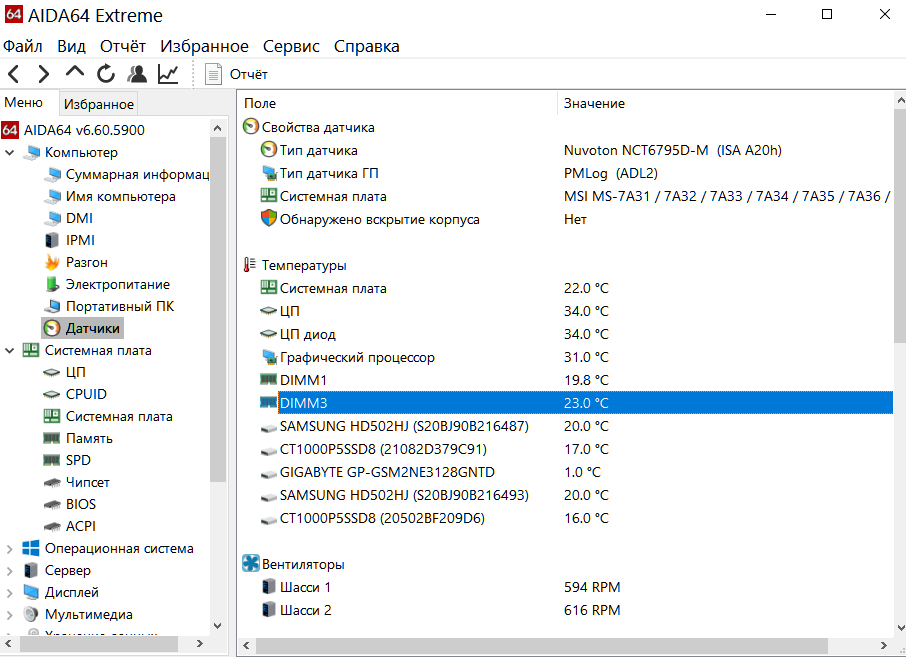Open the graph chart icon in toolbar
This screenshot has width=906, height=657.
[x=169, y=73]
